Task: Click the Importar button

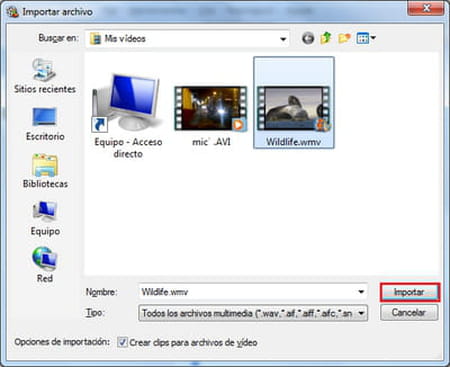Action: [x=409, y=292]
